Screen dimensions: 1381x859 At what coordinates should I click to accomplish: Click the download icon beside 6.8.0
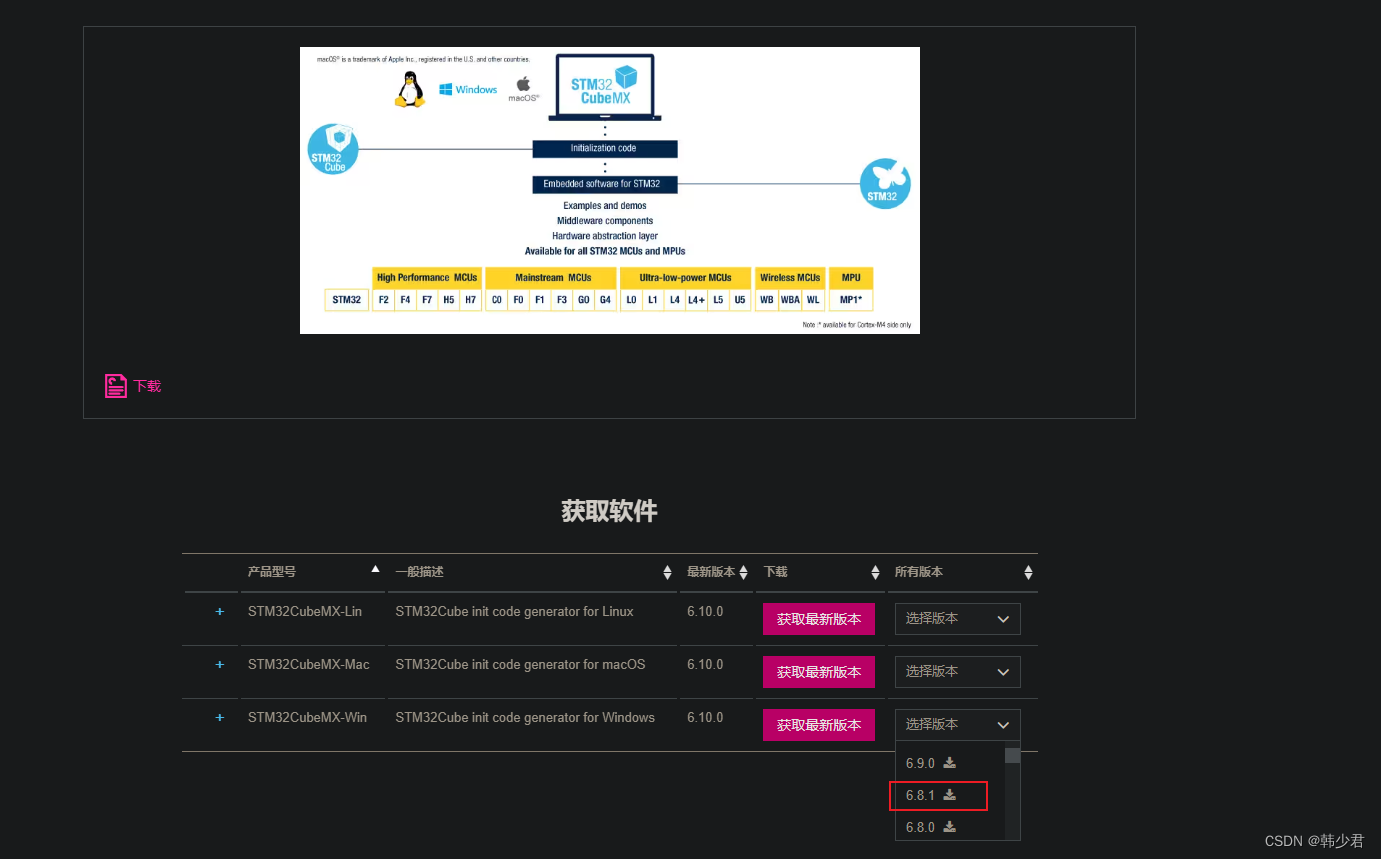(x=950, y=827)
